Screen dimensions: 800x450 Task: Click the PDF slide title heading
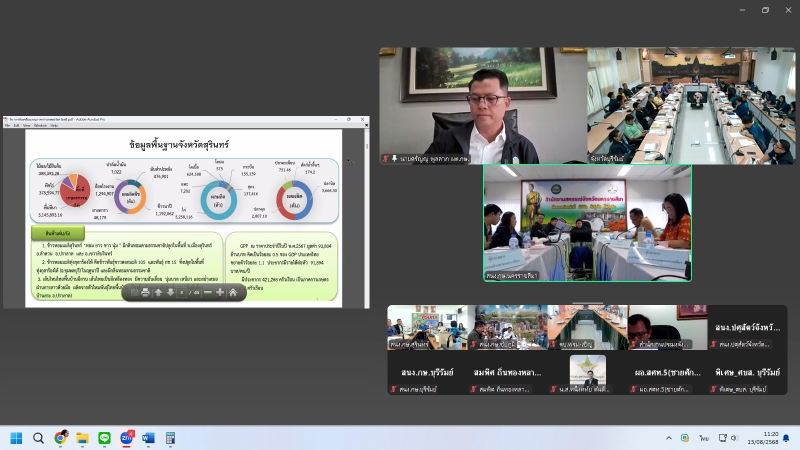(x=179, y=144)
